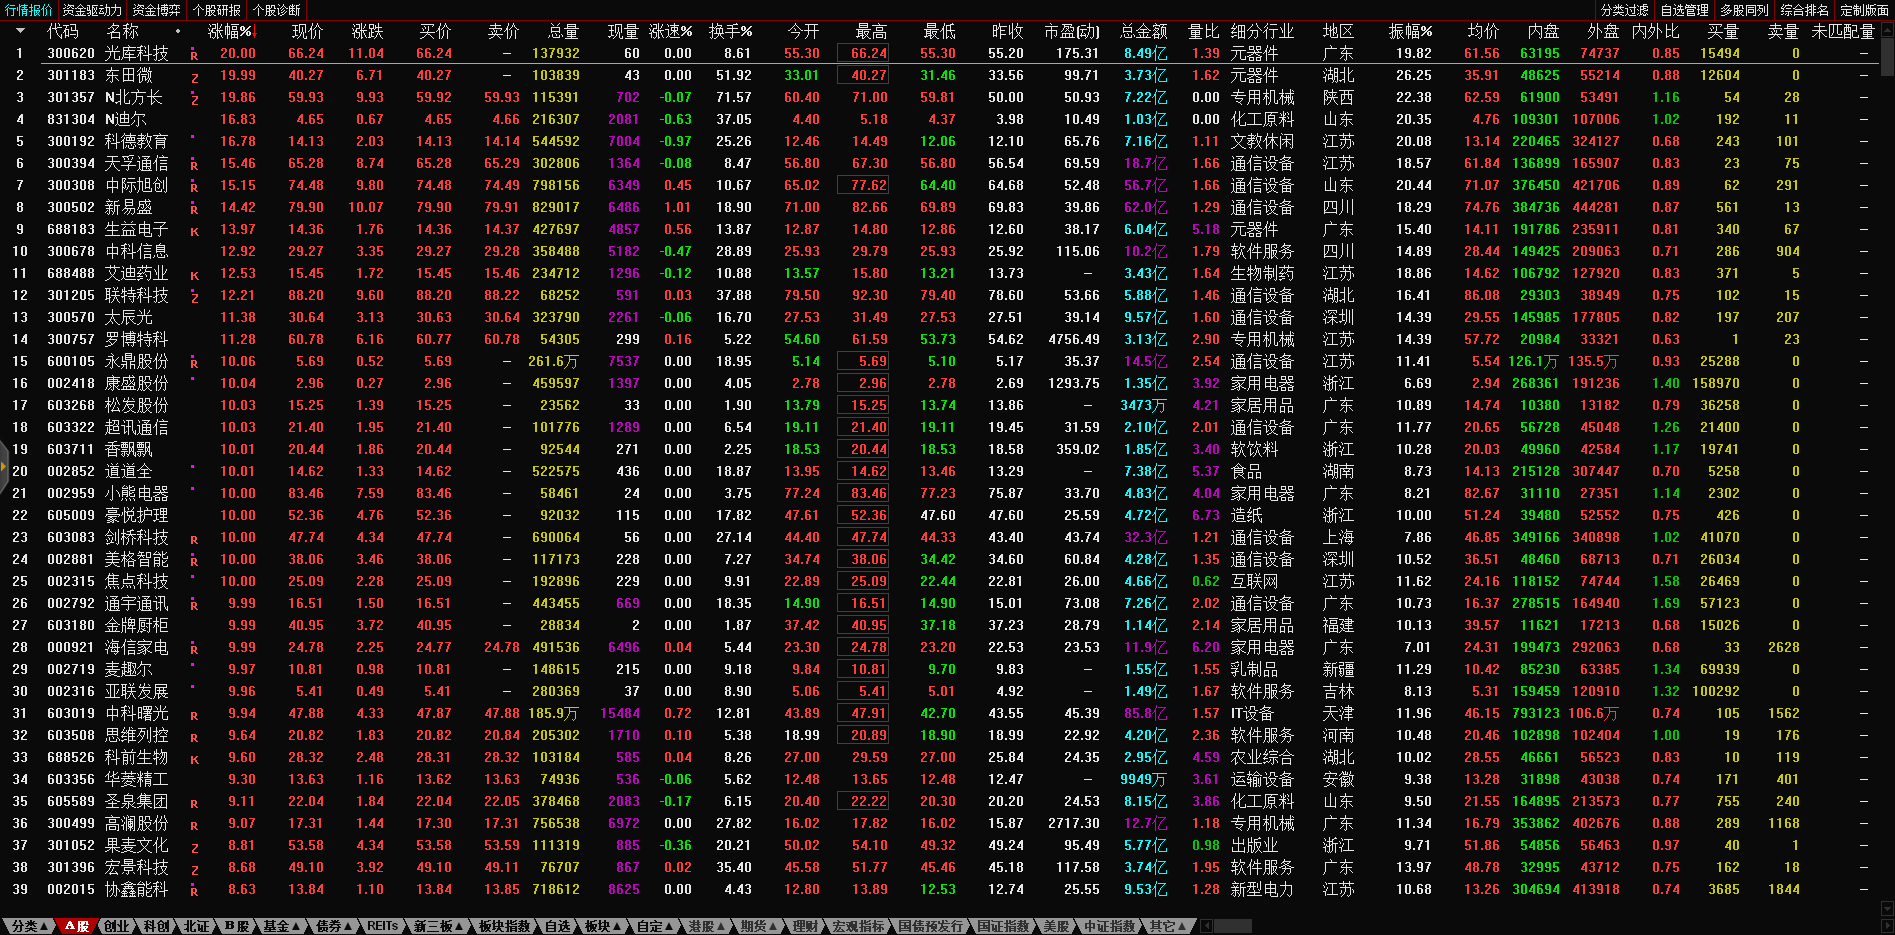Click the Z marker beside 东田微
The height and width of the screenshot is (935, 1895).
pos(194,77)
